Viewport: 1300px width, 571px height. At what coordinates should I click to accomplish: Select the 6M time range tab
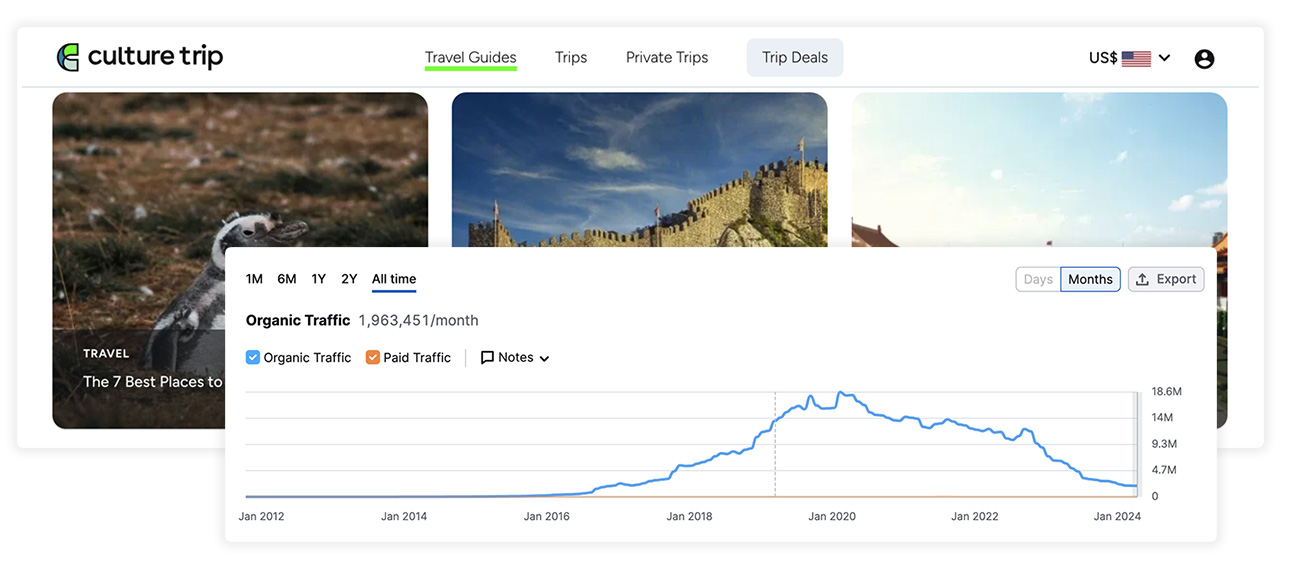click(287, 279)
